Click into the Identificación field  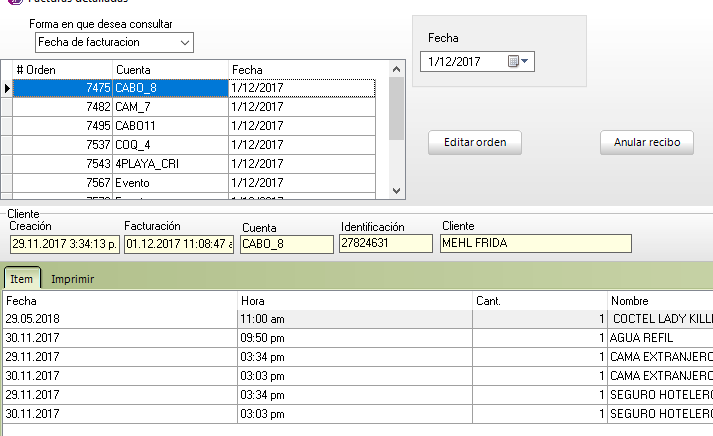(x=385, y=244)
